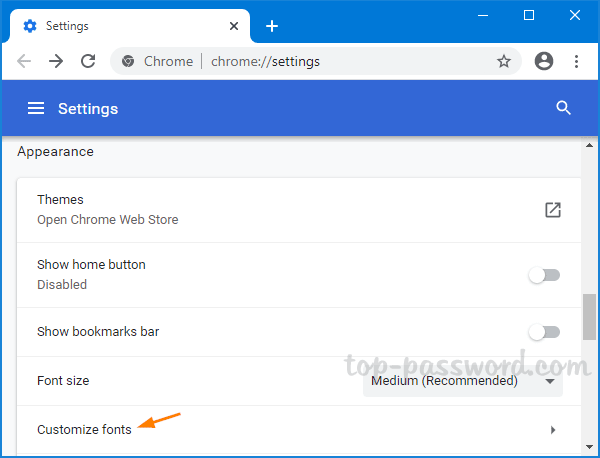Image resolution: width=600 pixels, height=458 pixels.
Task: Click the Show bookmarks bar label
Action: tap(98, 331)
